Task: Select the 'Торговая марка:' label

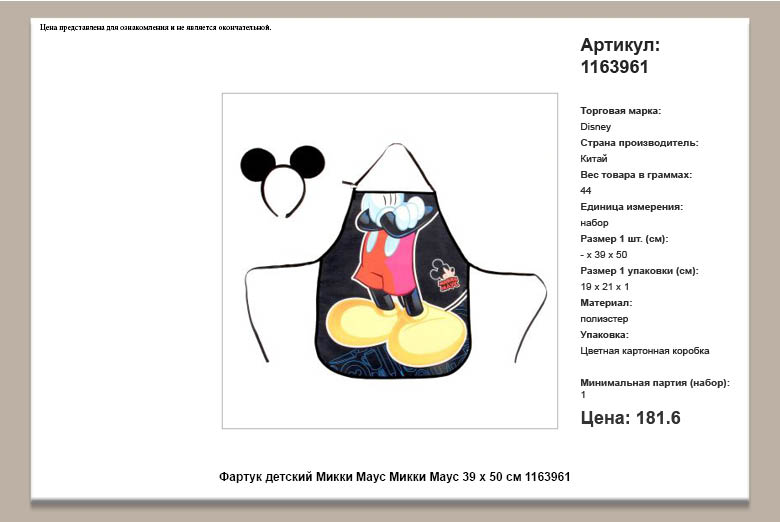Action: (620, 111)
